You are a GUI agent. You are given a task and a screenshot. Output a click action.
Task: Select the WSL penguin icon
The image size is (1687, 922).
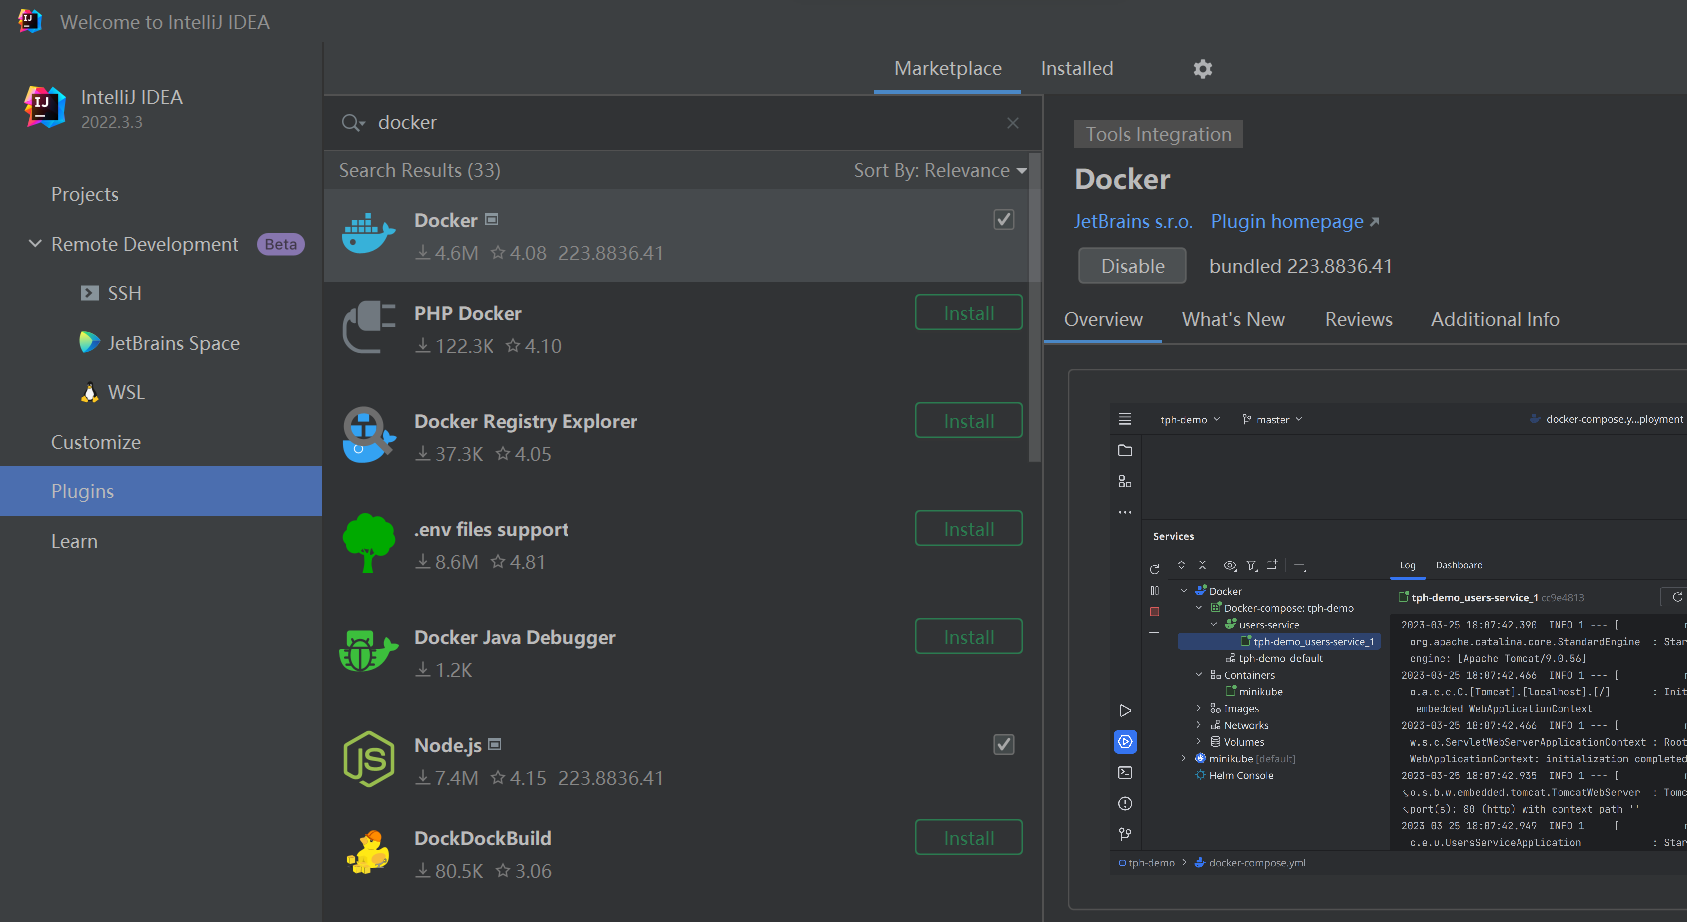[x=89, y=392]
